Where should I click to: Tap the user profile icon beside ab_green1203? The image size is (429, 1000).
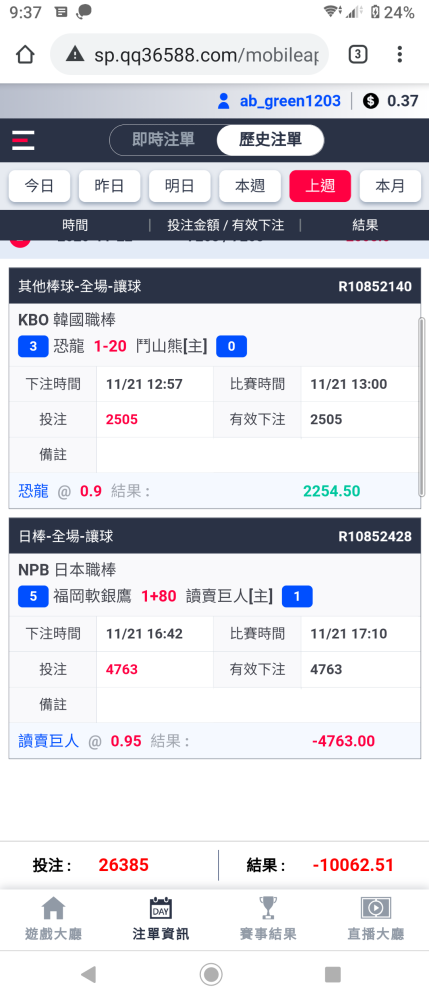coord(224,101)
